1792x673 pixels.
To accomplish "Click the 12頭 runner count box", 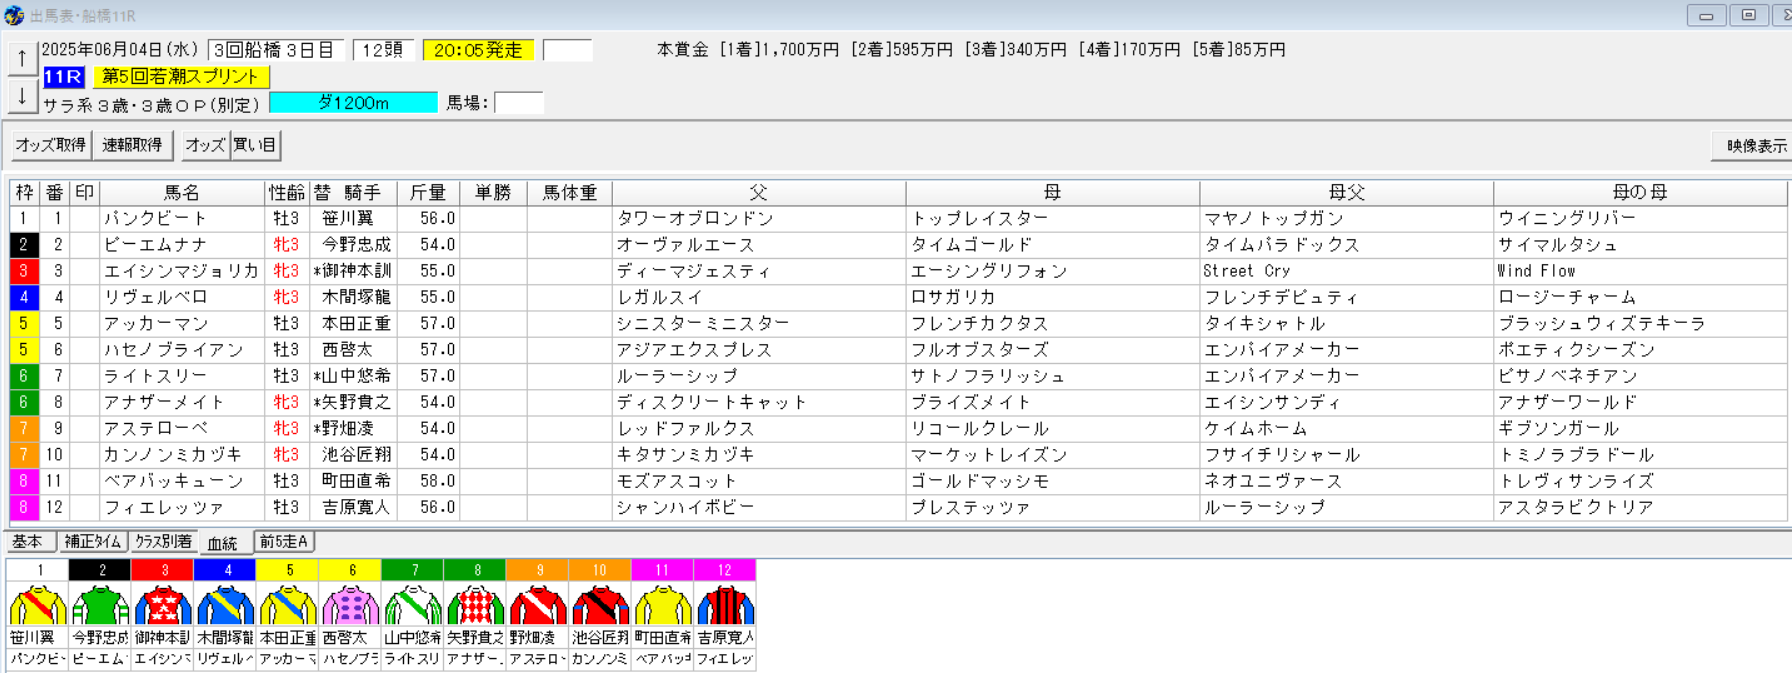I will pos(383,50).
